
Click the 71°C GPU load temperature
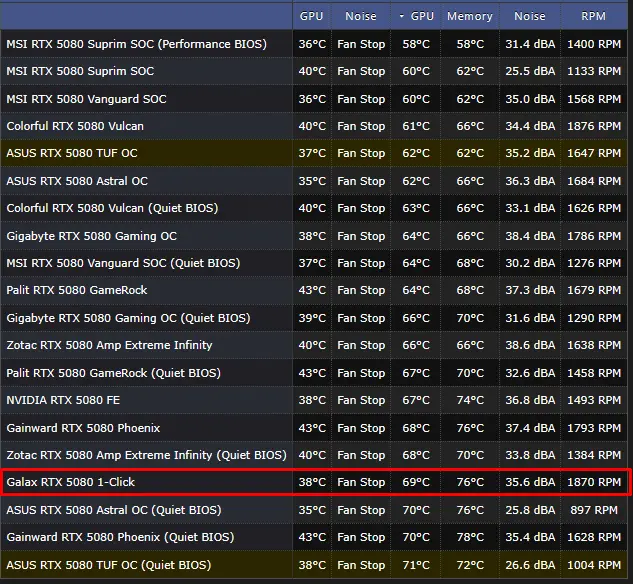click(416, 565)
